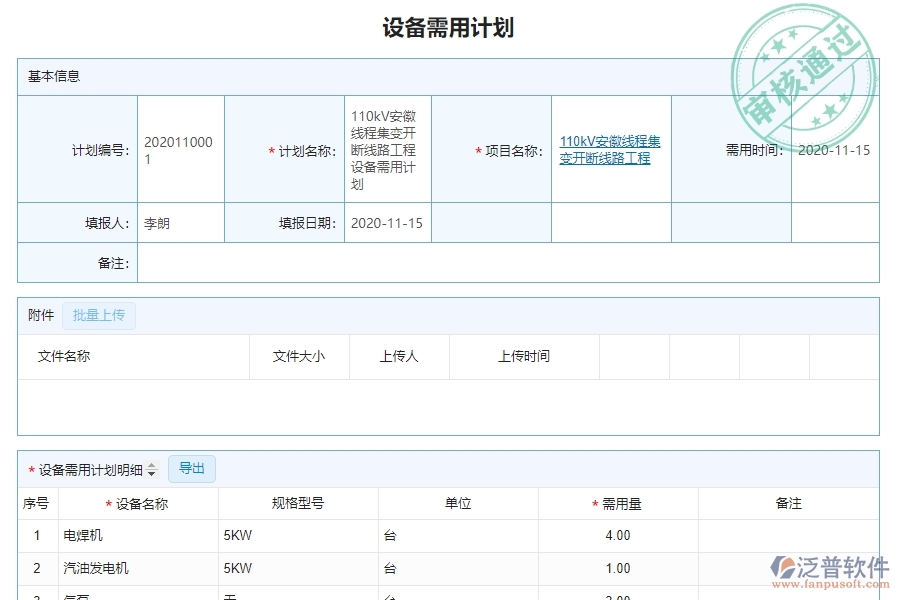Image resolution: width=900 pixels, height=600 pixels.
Task: Click the 文件名称 attachment column header
Action: [62, 356]
